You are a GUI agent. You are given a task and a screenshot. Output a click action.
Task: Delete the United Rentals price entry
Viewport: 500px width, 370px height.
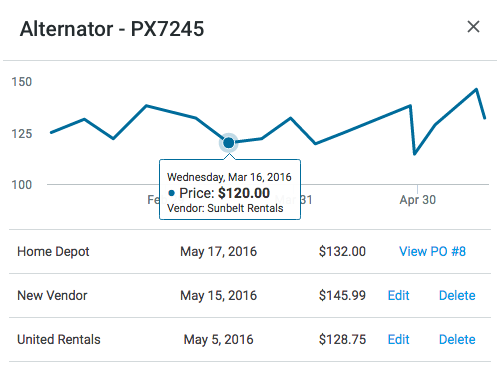457,340
